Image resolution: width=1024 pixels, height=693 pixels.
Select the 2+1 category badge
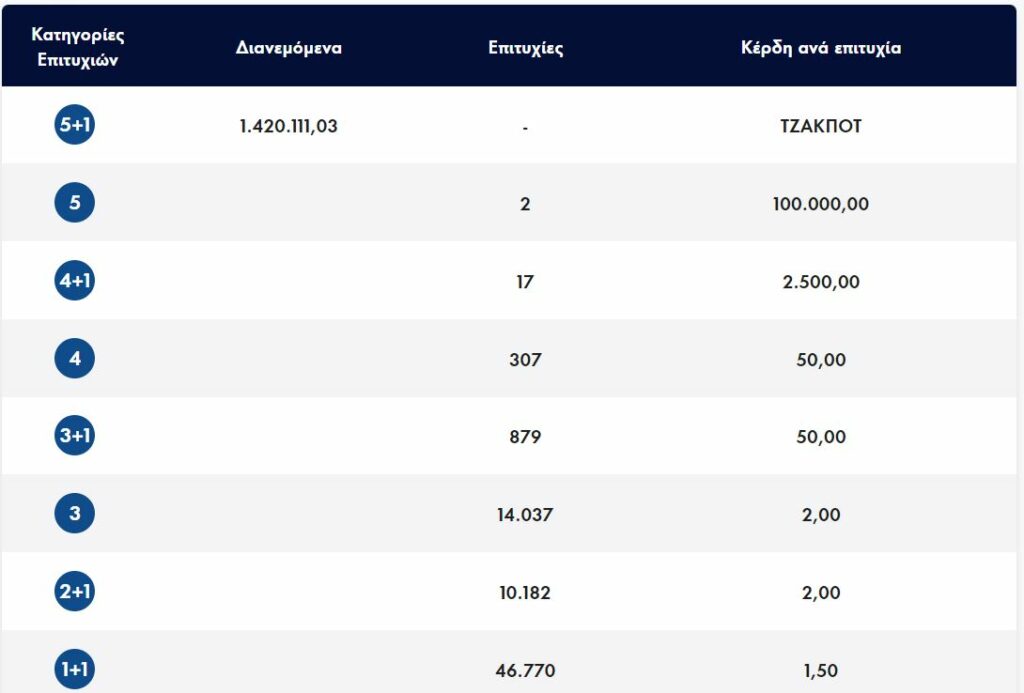coord(75,592)
